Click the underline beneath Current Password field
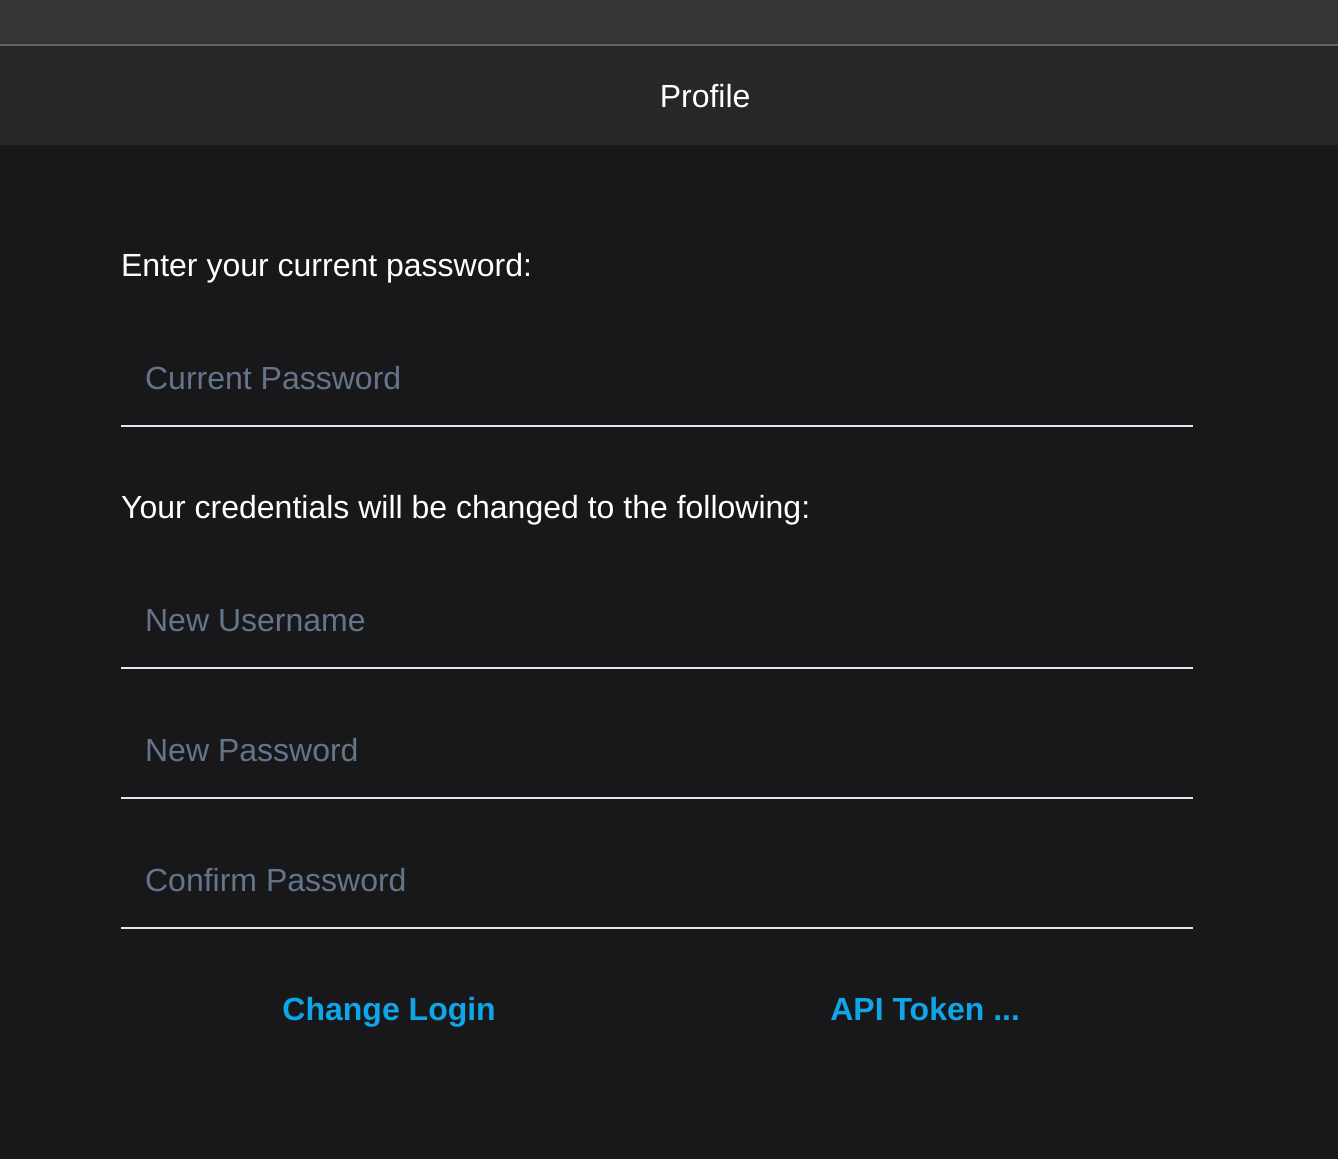1338x1159 pixels. click(657, 426)
